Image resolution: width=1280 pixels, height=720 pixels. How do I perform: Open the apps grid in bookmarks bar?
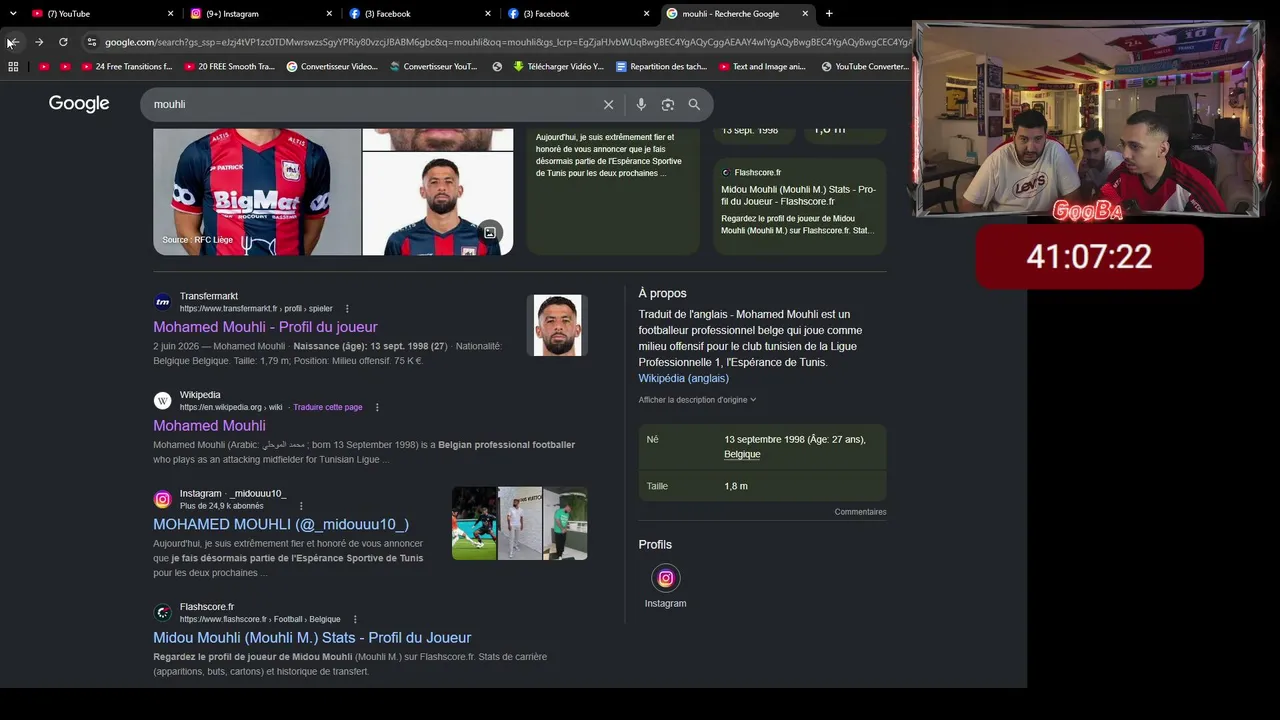[13, 67]
